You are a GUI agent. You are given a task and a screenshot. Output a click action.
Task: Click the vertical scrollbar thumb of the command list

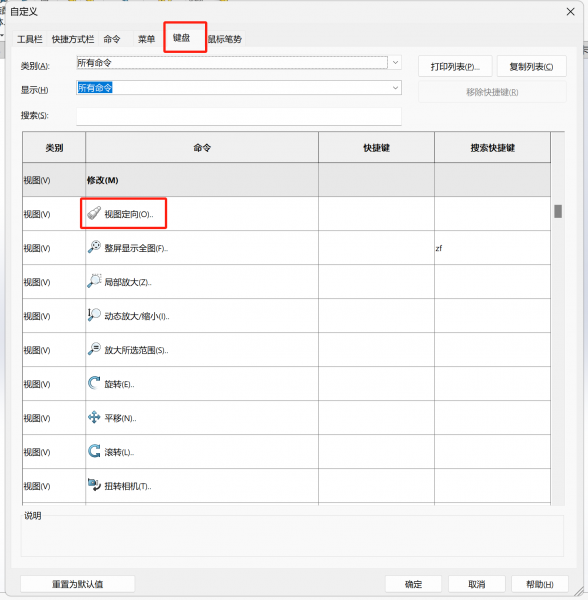(x=558, y=211)
